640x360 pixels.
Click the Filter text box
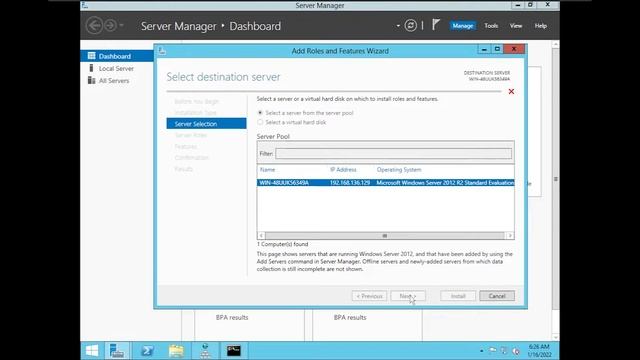tap(393, 153)
